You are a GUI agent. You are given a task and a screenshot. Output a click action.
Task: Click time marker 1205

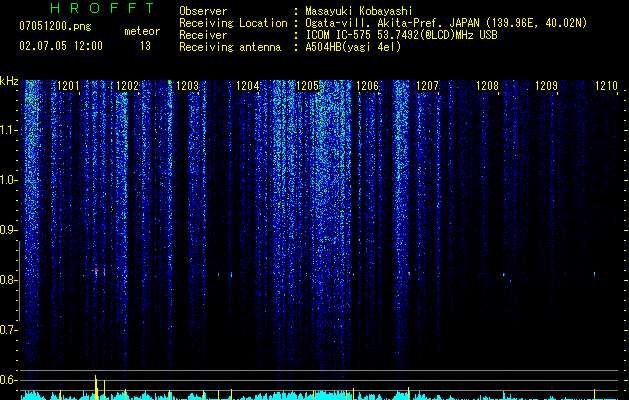(x=307, y=86)
